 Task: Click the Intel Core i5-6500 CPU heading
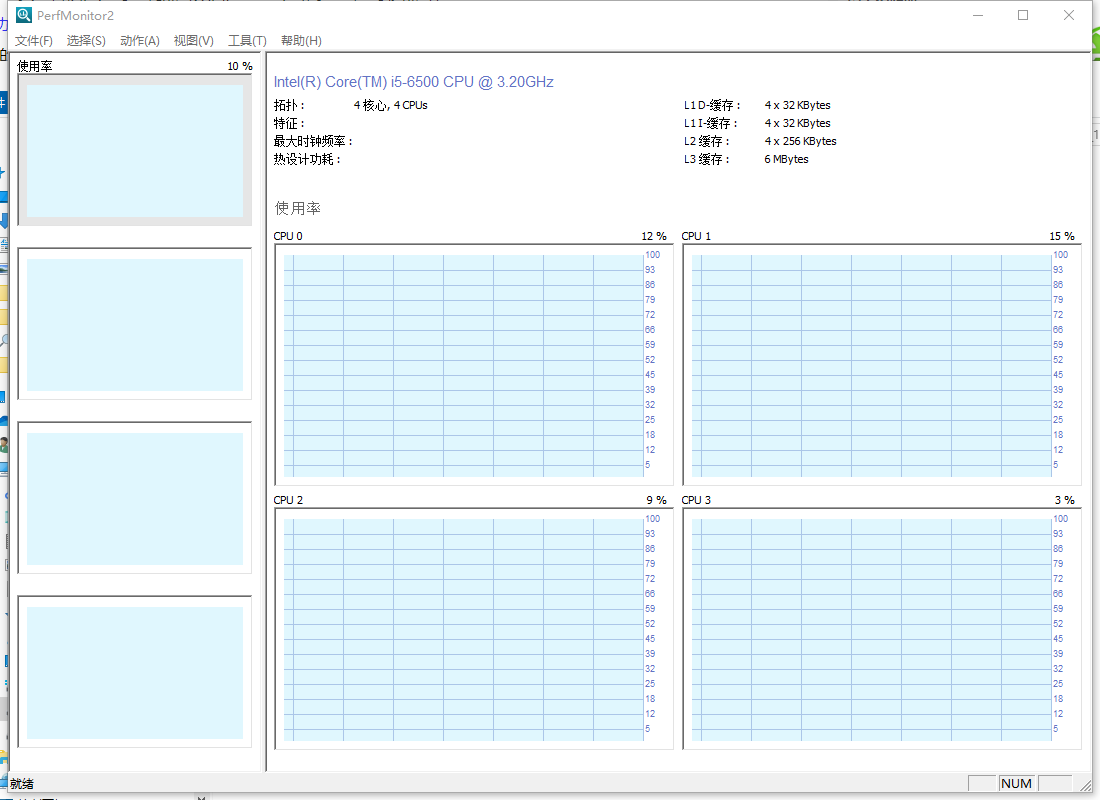[x=413, y=82]
